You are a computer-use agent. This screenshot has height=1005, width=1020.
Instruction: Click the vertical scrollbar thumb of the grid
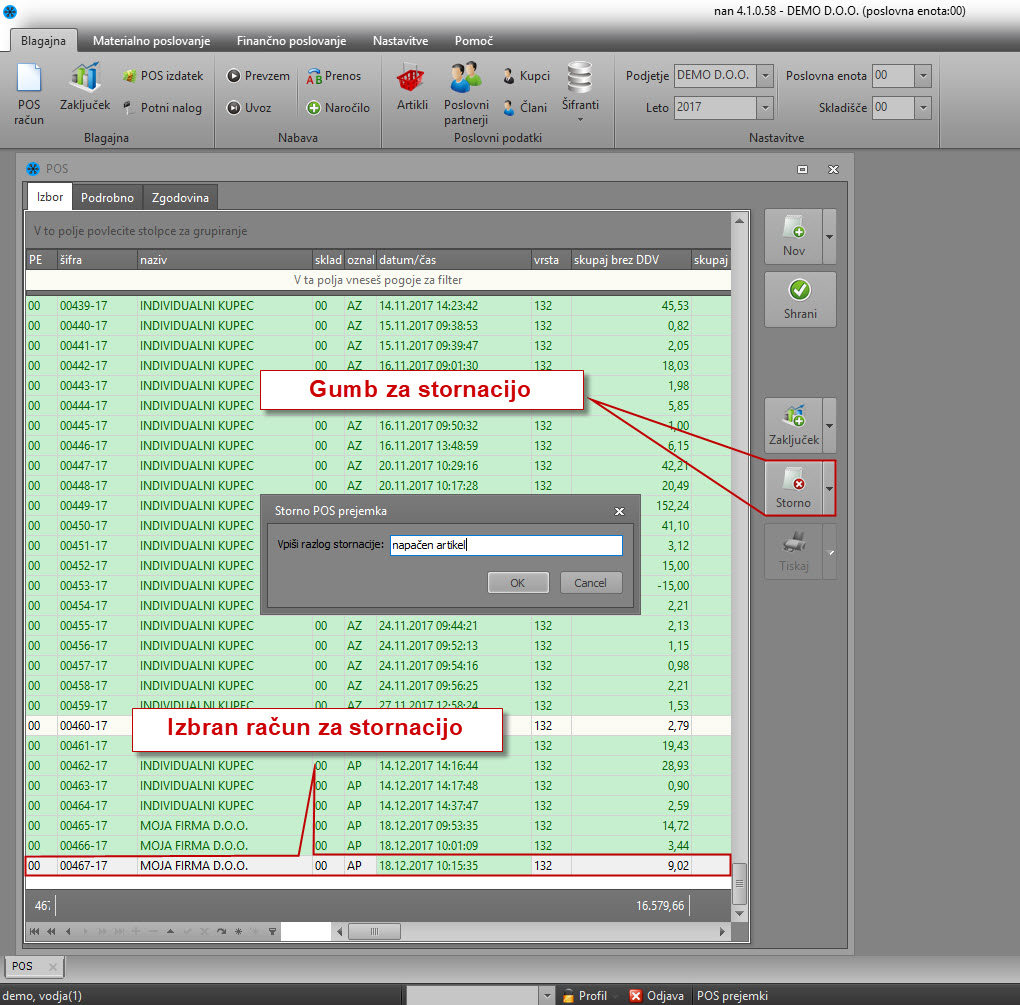pyautogui.click(x=739, y=883)
